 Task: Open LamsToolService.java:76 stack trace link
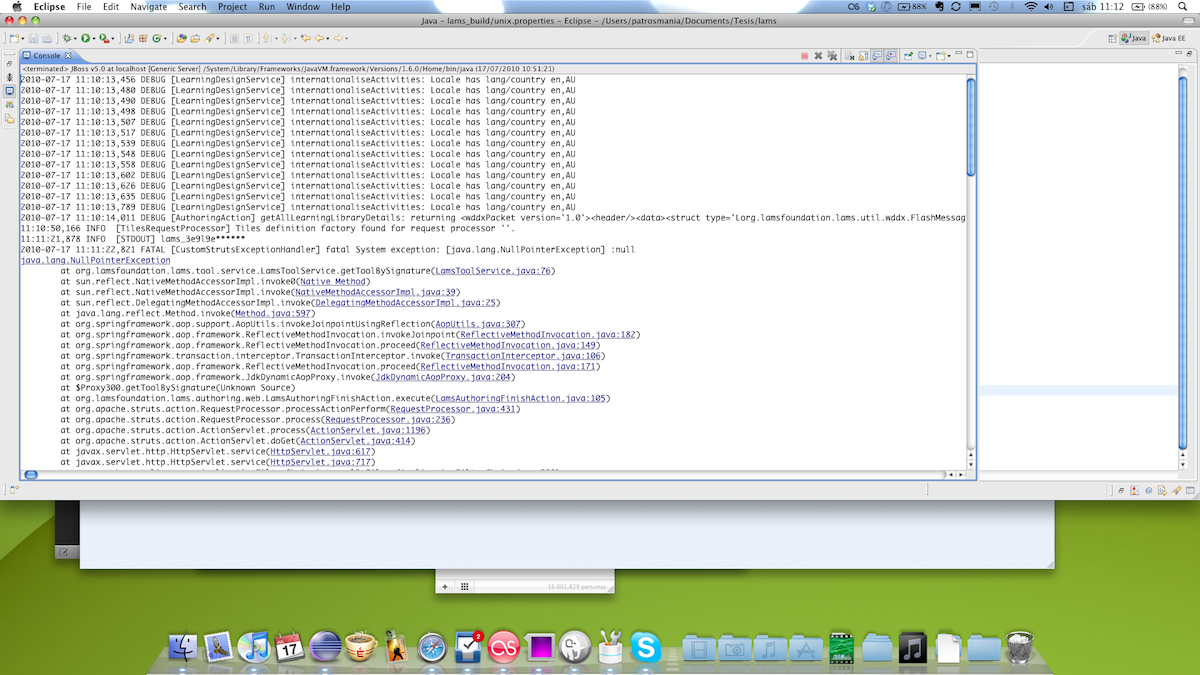tap(493, 271)
